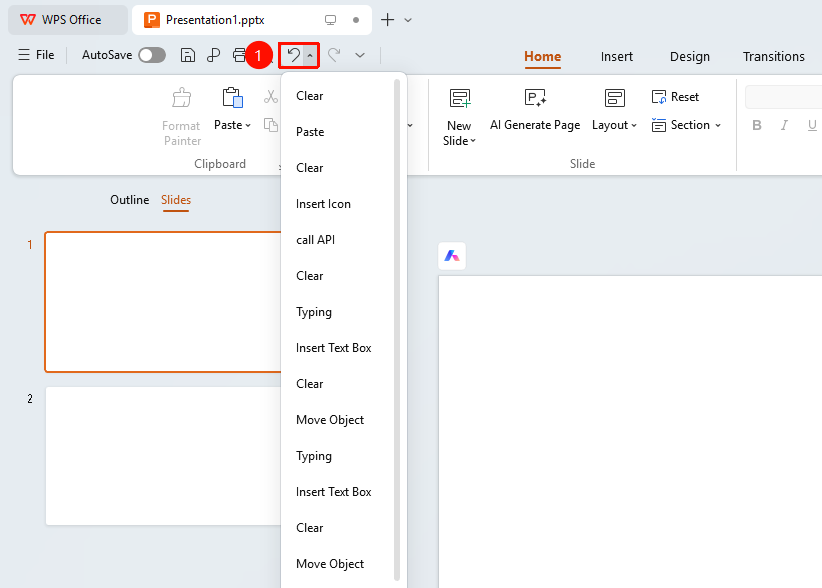Select slide 2 thumbnail

[164, 456]
